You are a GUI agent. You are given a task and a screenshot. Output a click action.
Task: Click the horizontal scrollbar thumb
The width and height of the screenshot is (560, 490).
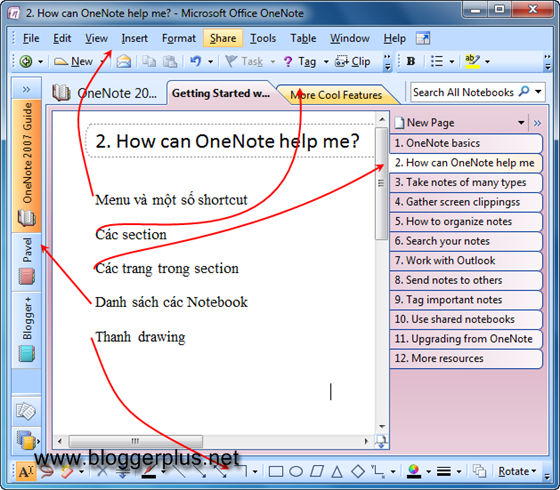(136, 441)
